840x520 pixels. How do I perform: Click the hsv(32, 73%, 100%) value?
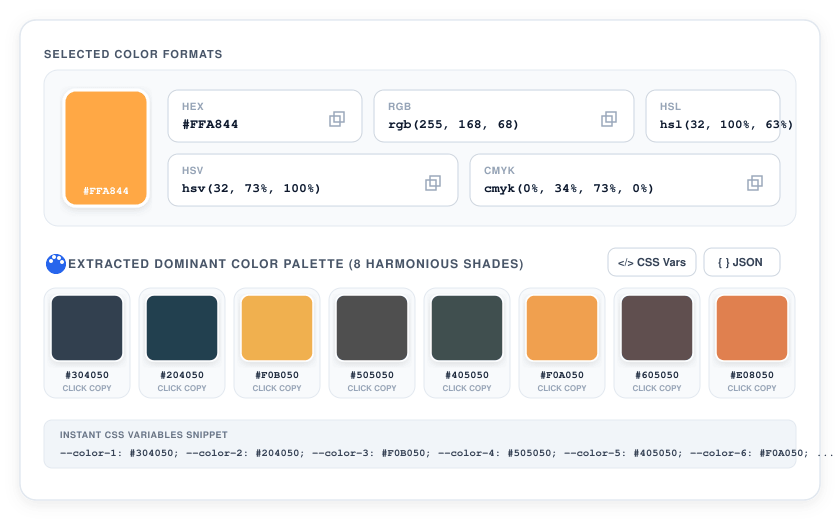click(251, 189)
